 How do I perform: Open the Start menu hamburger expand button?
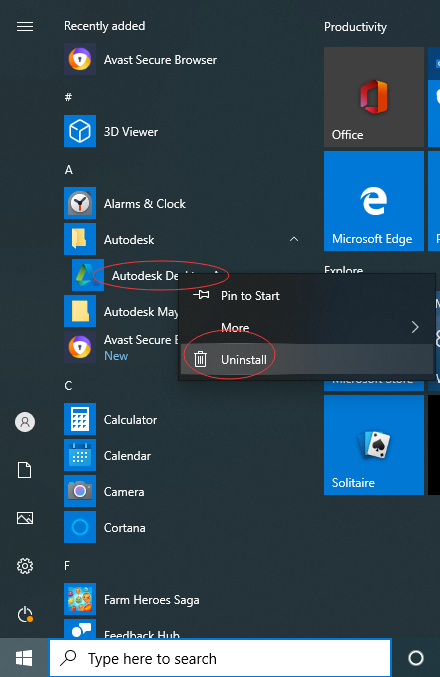[x=25, y=27]
